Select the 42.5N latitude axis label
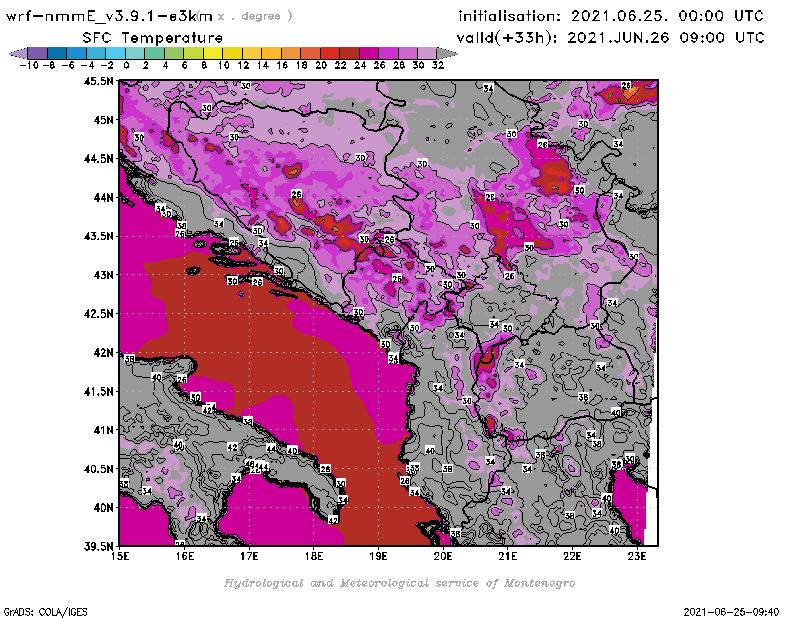The width and height of the screenshot is (800, 618). point(99,314)
